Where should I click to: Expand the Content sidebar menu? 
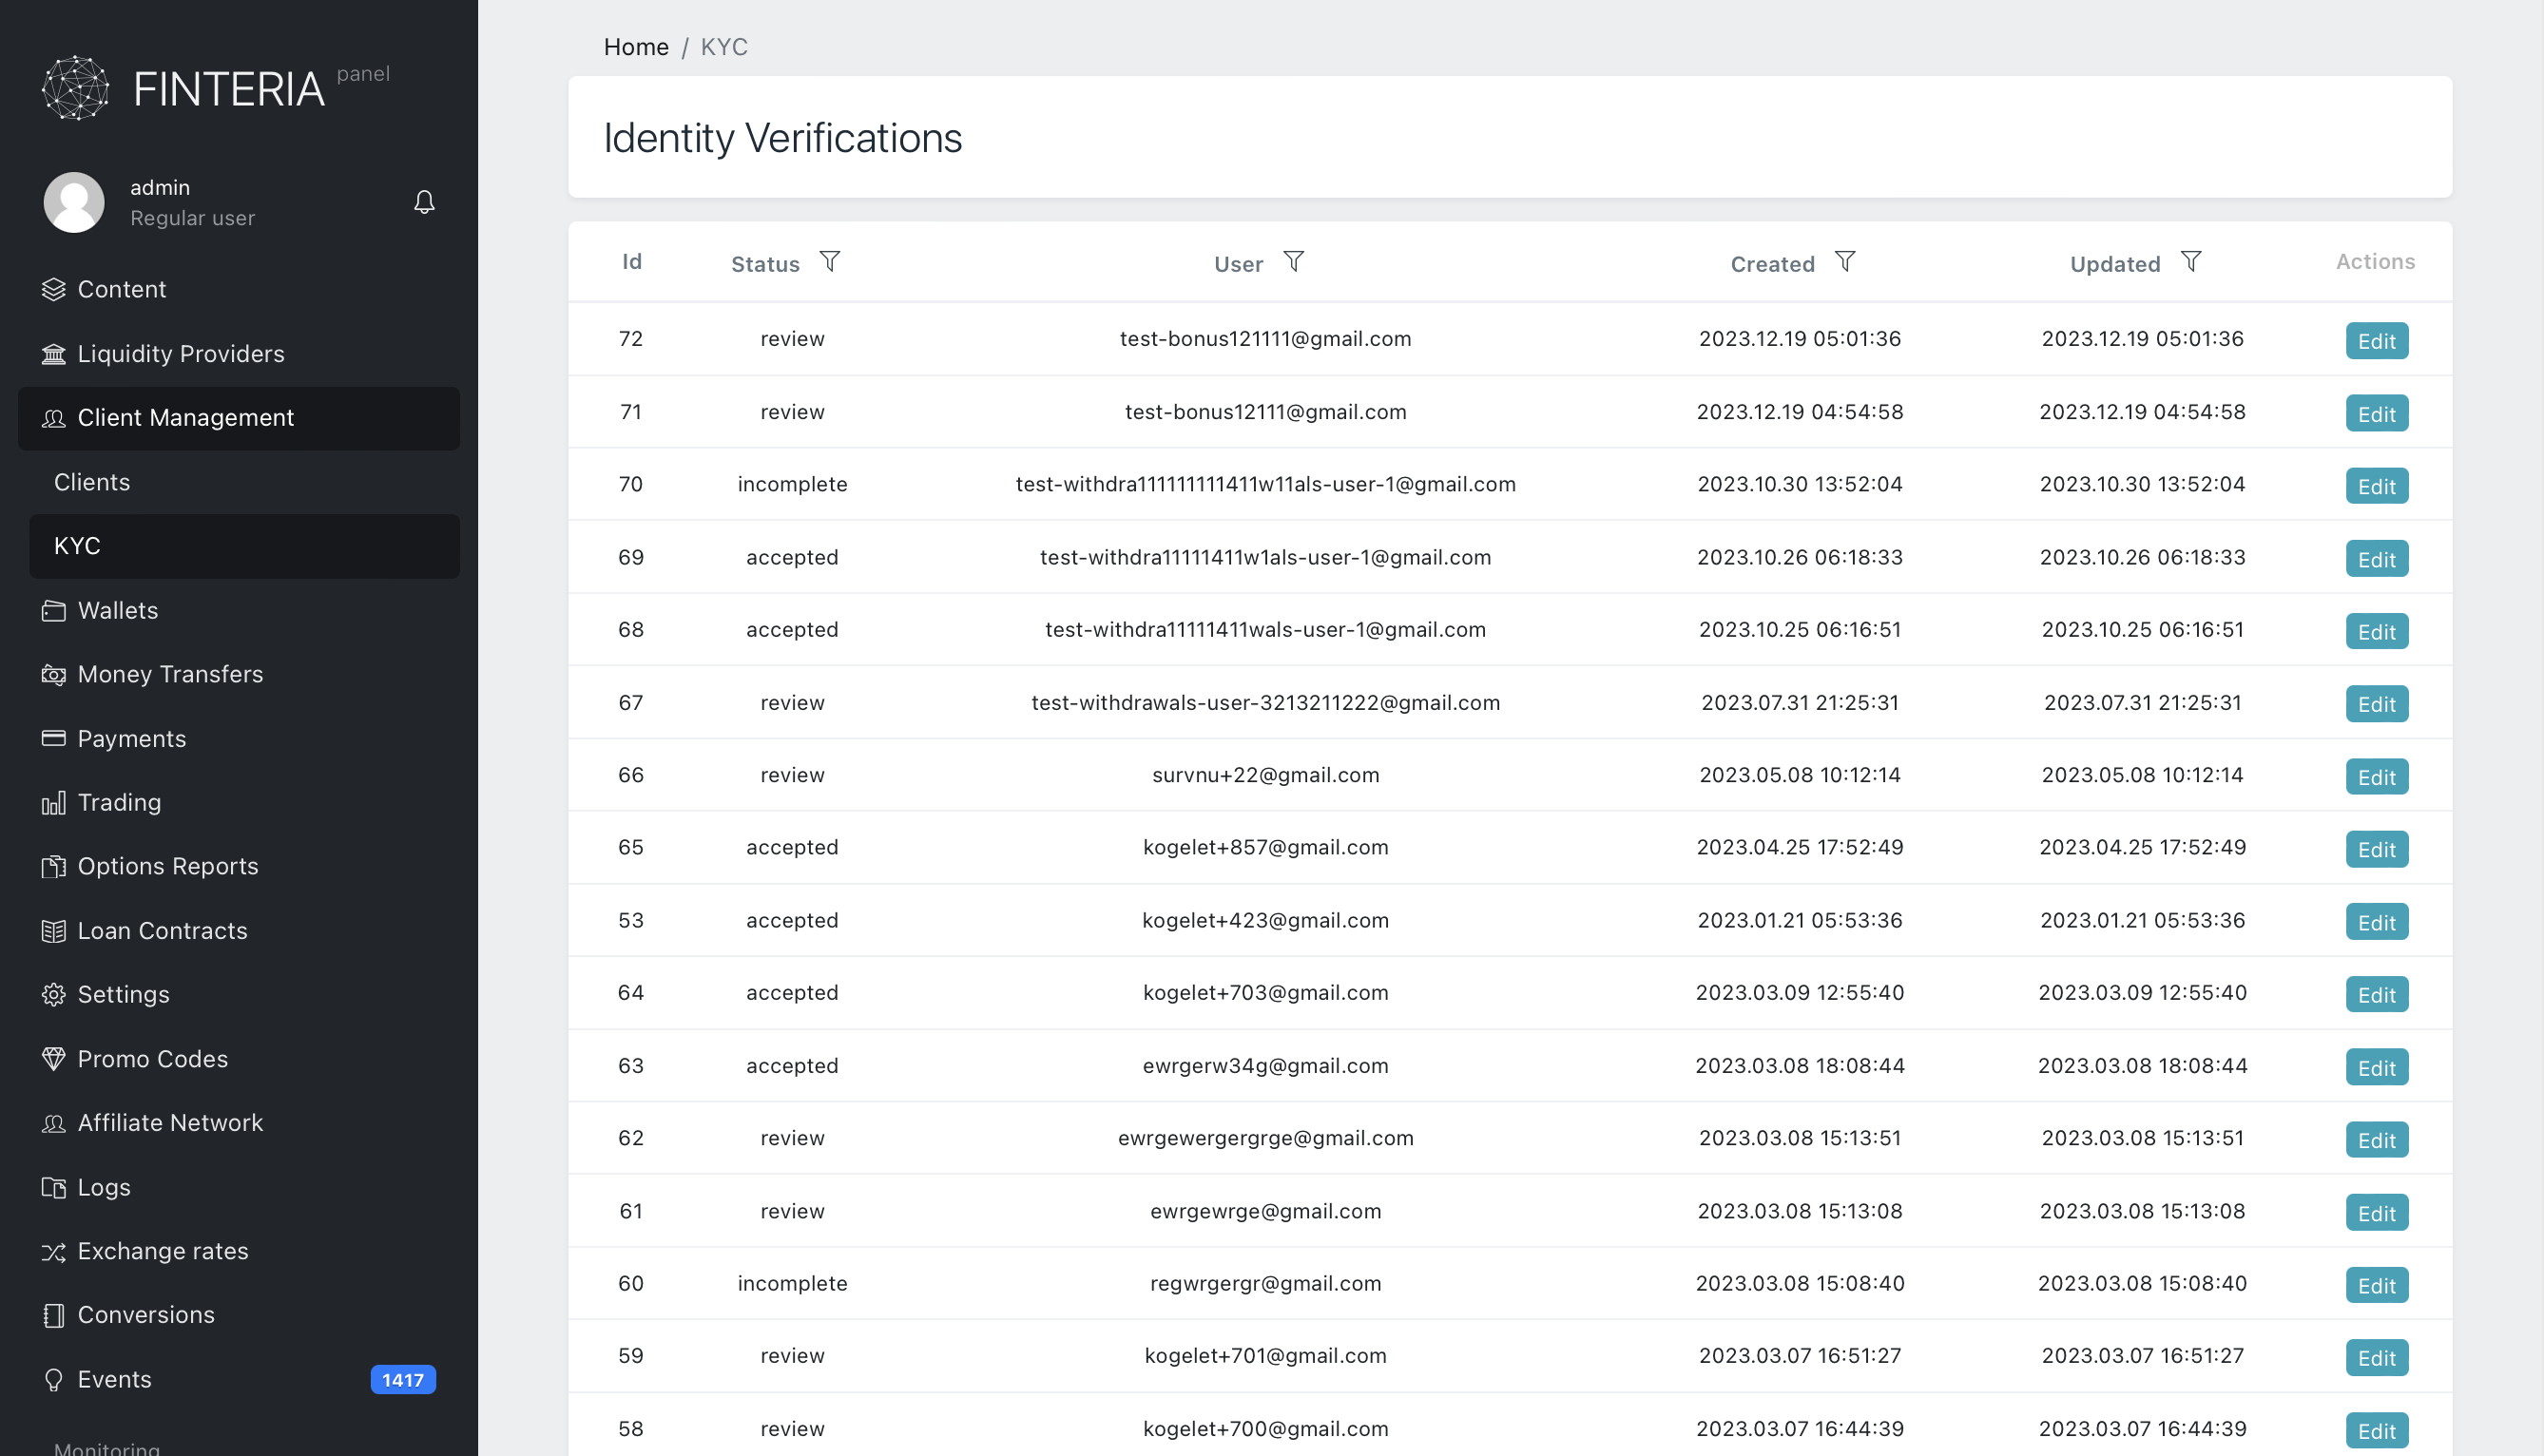click(122, 290)
